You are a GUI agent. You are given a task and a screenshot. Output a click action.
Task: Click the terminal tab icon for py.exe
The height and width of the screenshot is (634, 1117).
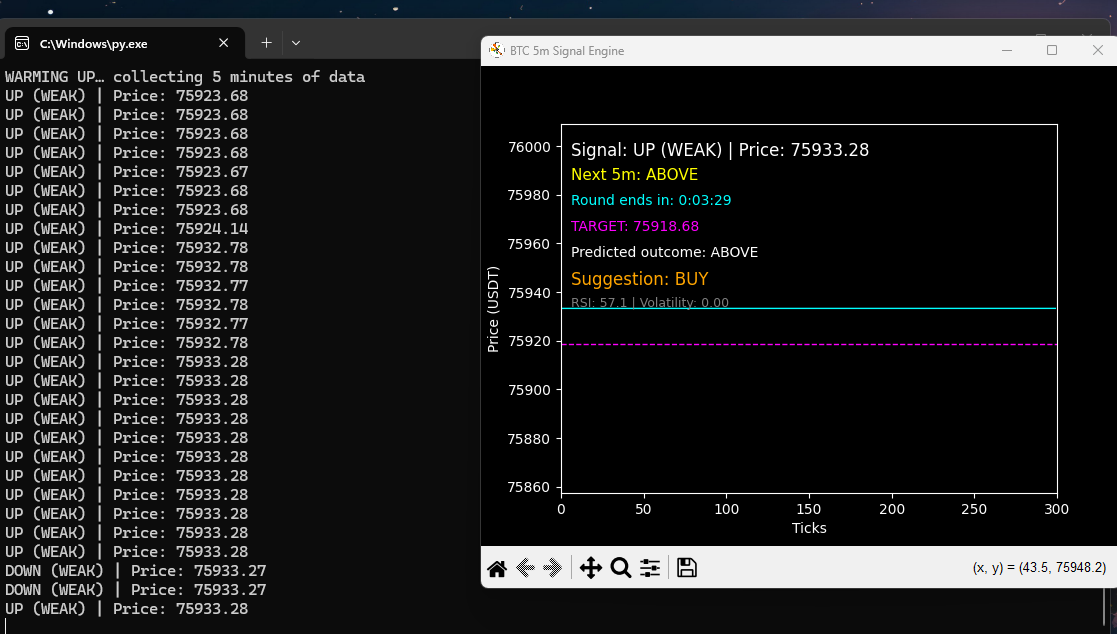[x=22, y=43]
